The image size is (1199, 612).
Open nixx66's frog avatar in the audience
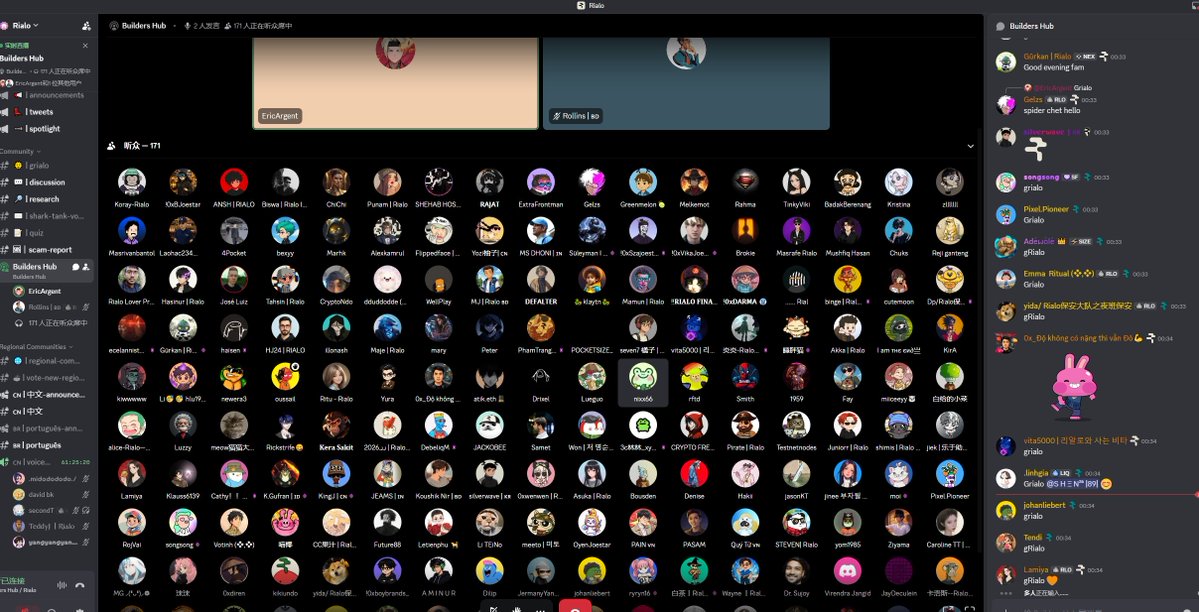(x=643, y=376)
